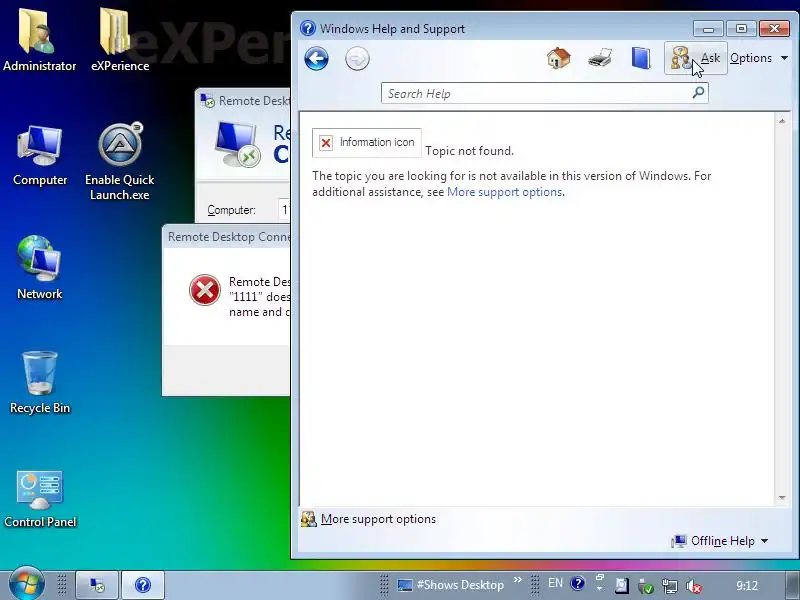This screenshot has height=600, width=800.
Task: Click the Remote Desktop Connection title bar
Action: pyautogui.click(x=242, y=101)
